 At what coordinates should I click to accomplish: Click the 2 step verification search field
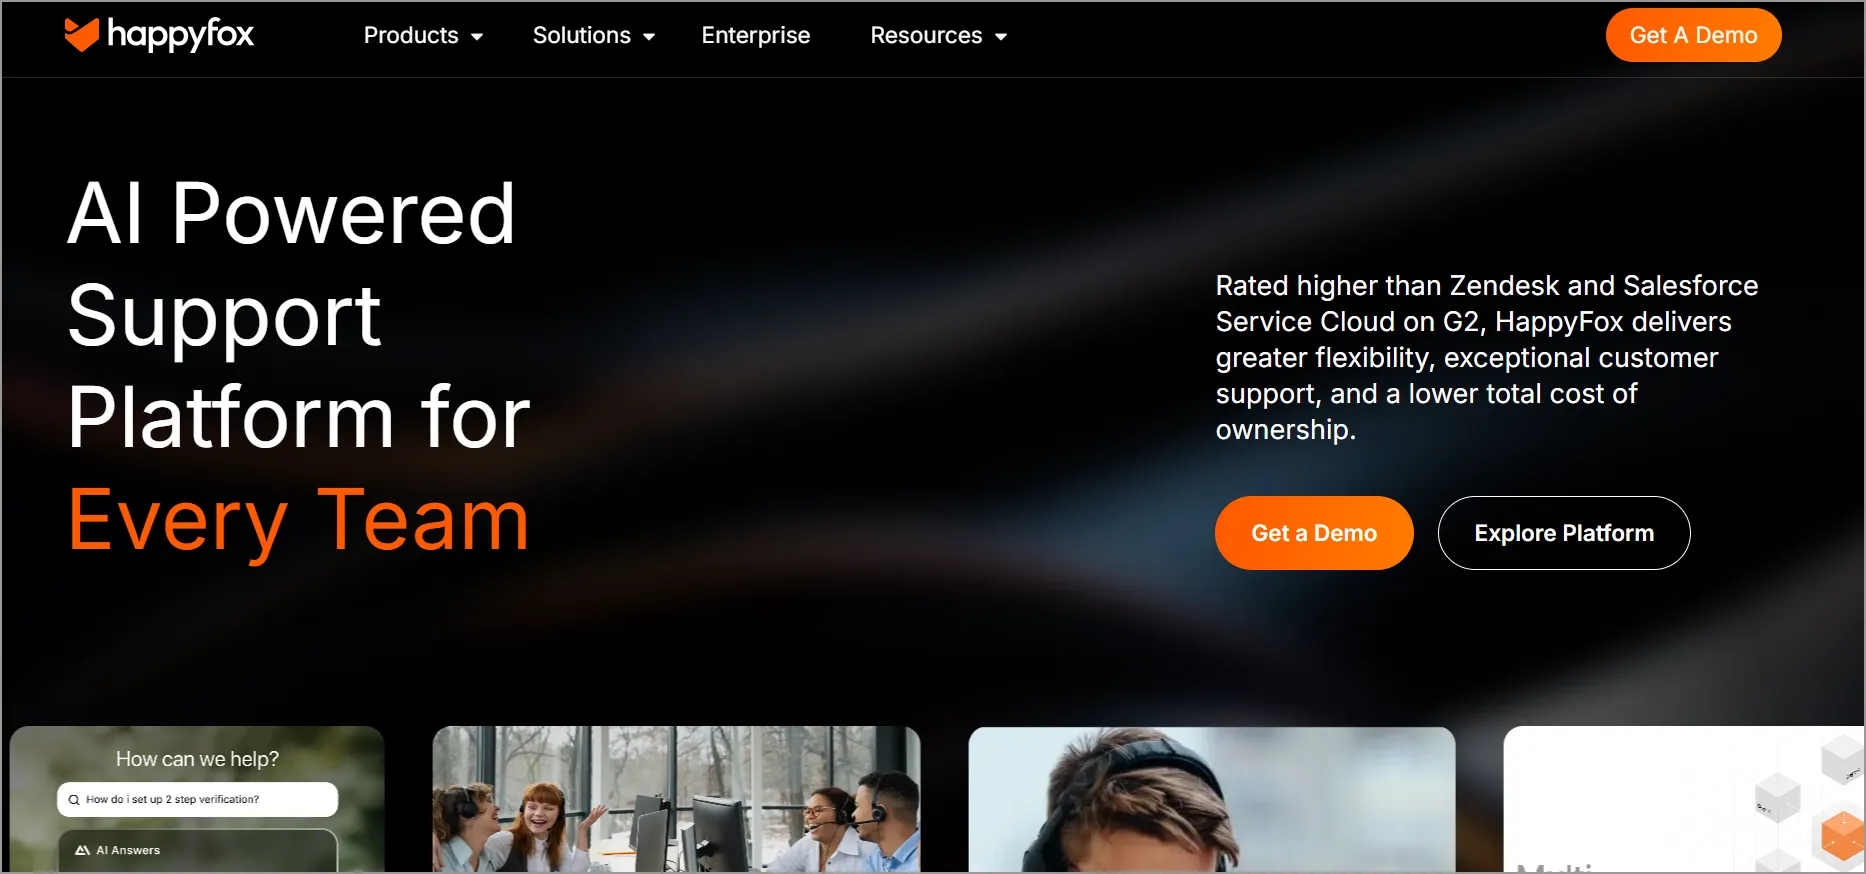(x=198, y=800)
